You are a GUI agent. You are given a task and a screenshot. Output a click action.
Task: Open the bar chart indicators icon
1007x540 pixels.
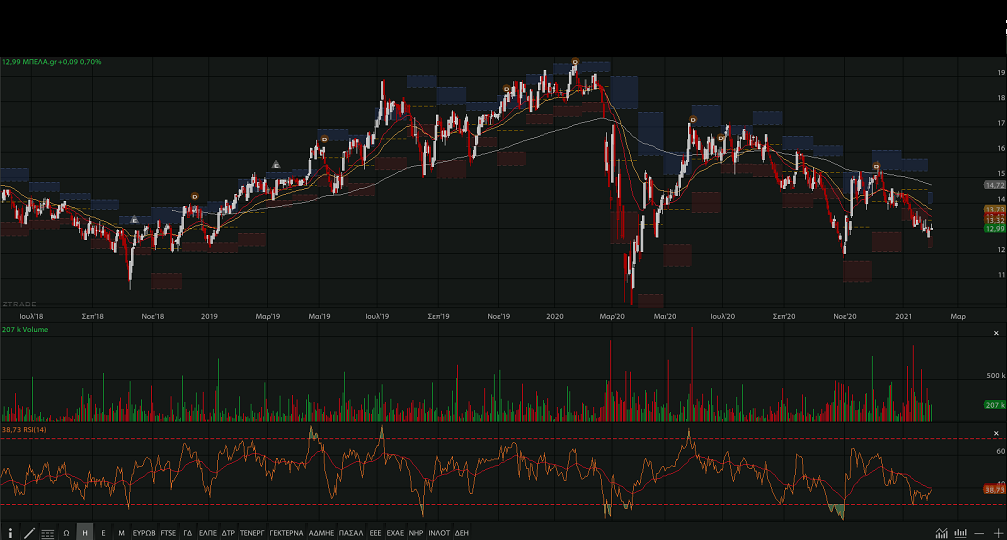[961, 533]
